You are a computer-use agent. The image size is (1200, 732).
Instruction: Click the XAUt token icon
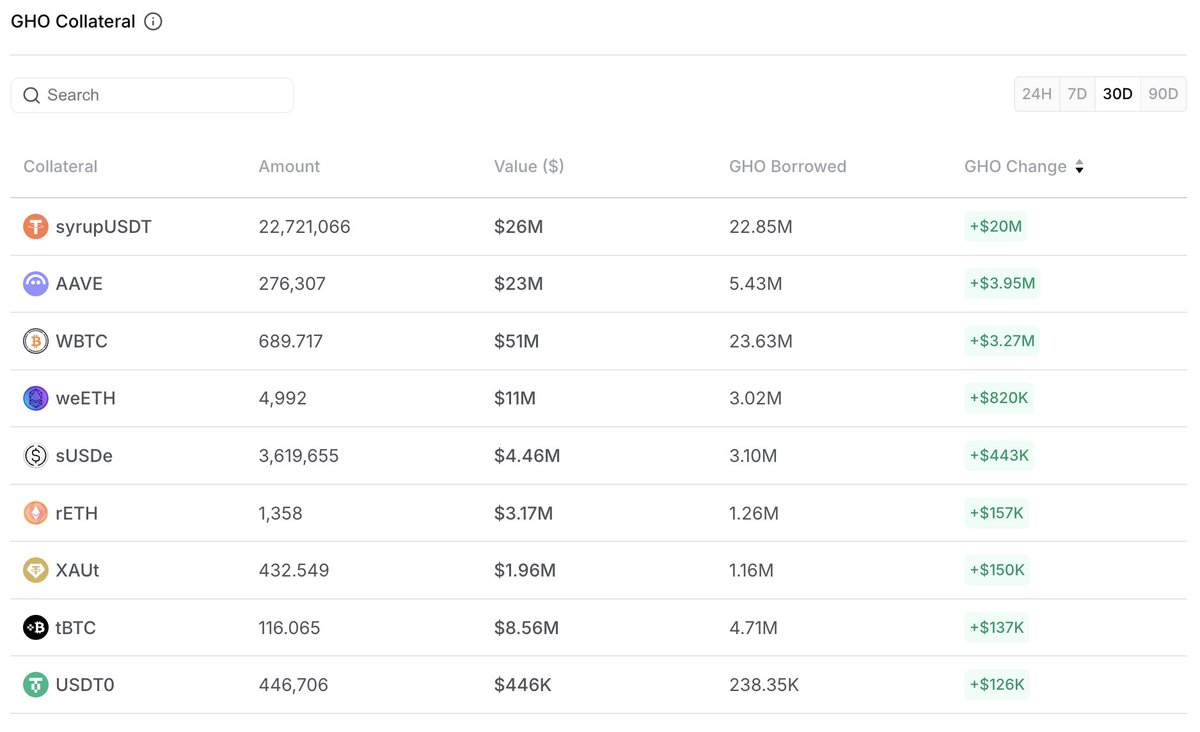[36, 570]
